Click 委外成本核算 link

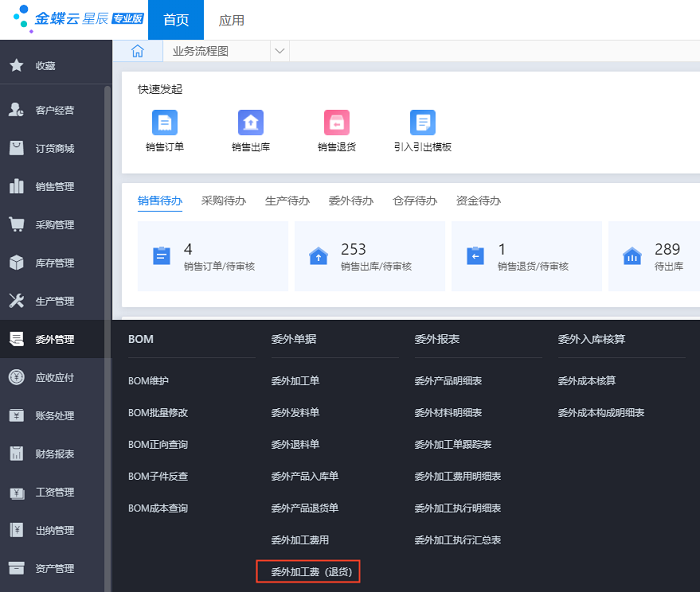click(586, 381)
